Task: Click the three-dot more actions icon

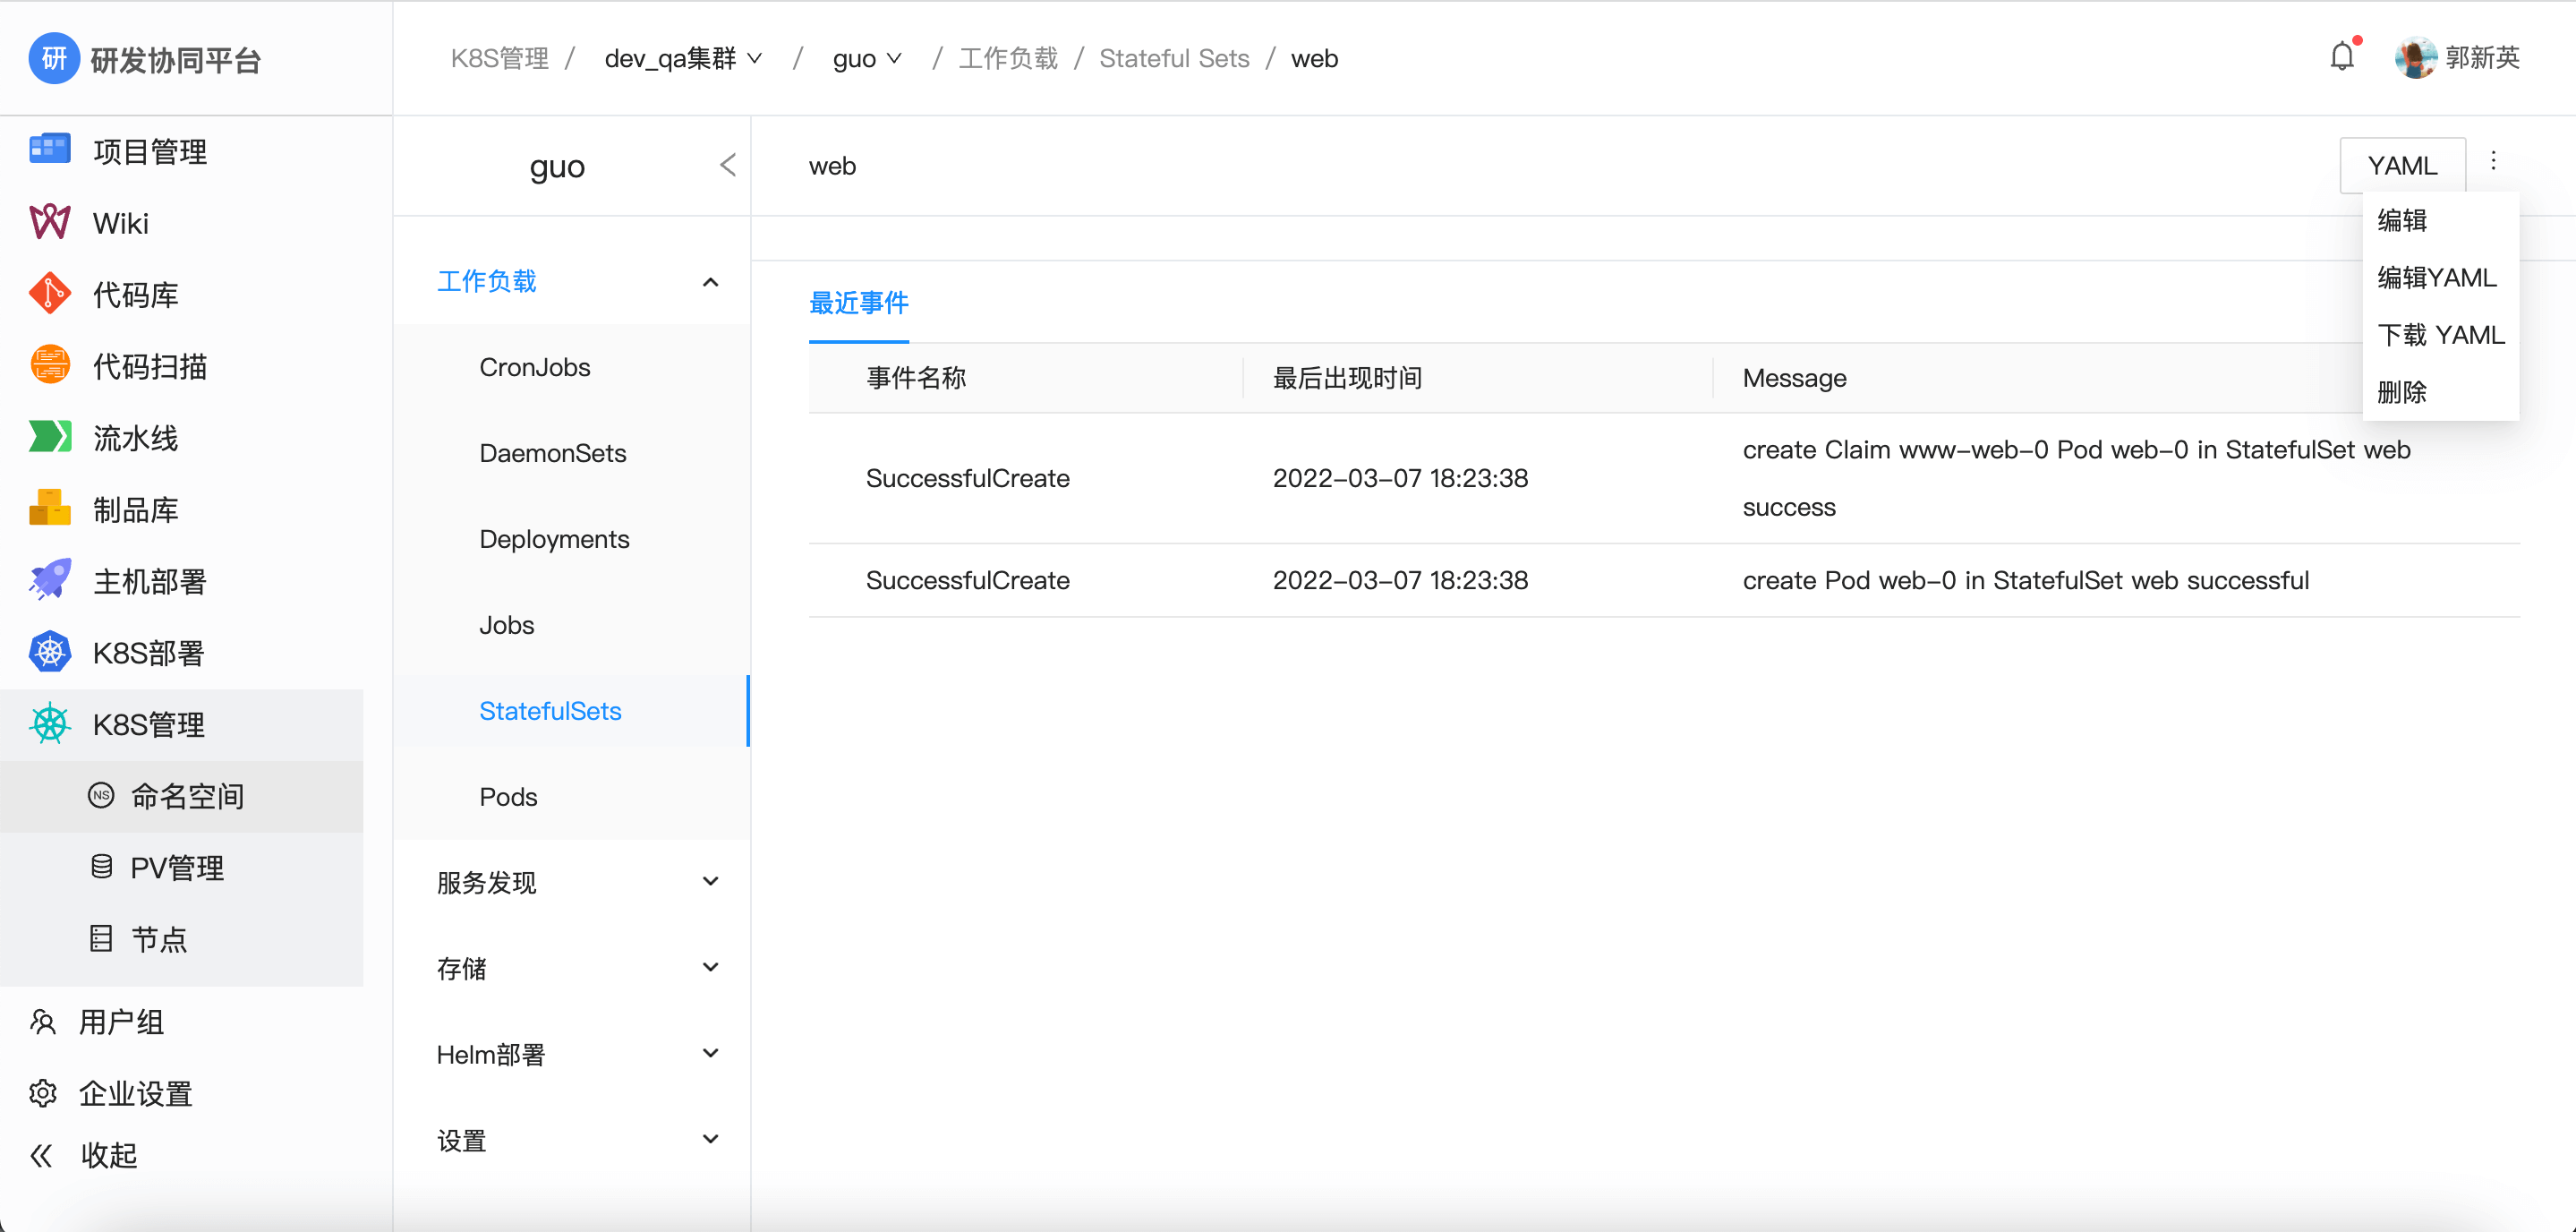Action: coord(2493,162)
